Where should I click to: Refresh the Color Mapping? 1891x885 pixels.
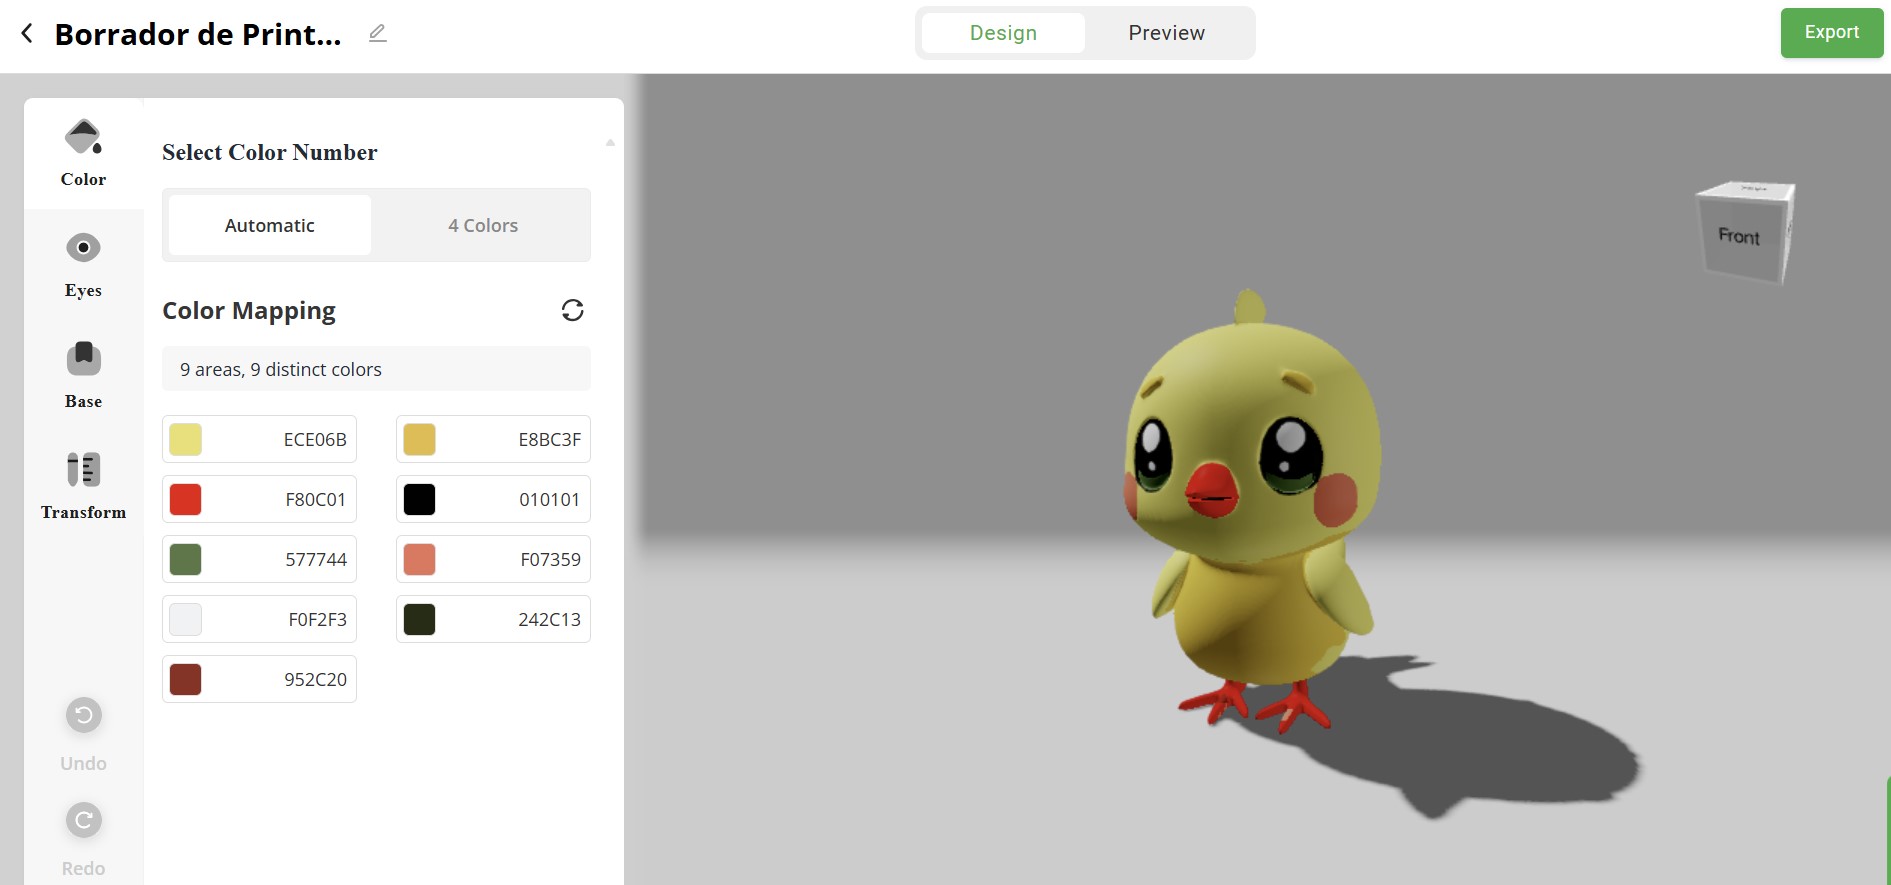click(x=572, y=310)
